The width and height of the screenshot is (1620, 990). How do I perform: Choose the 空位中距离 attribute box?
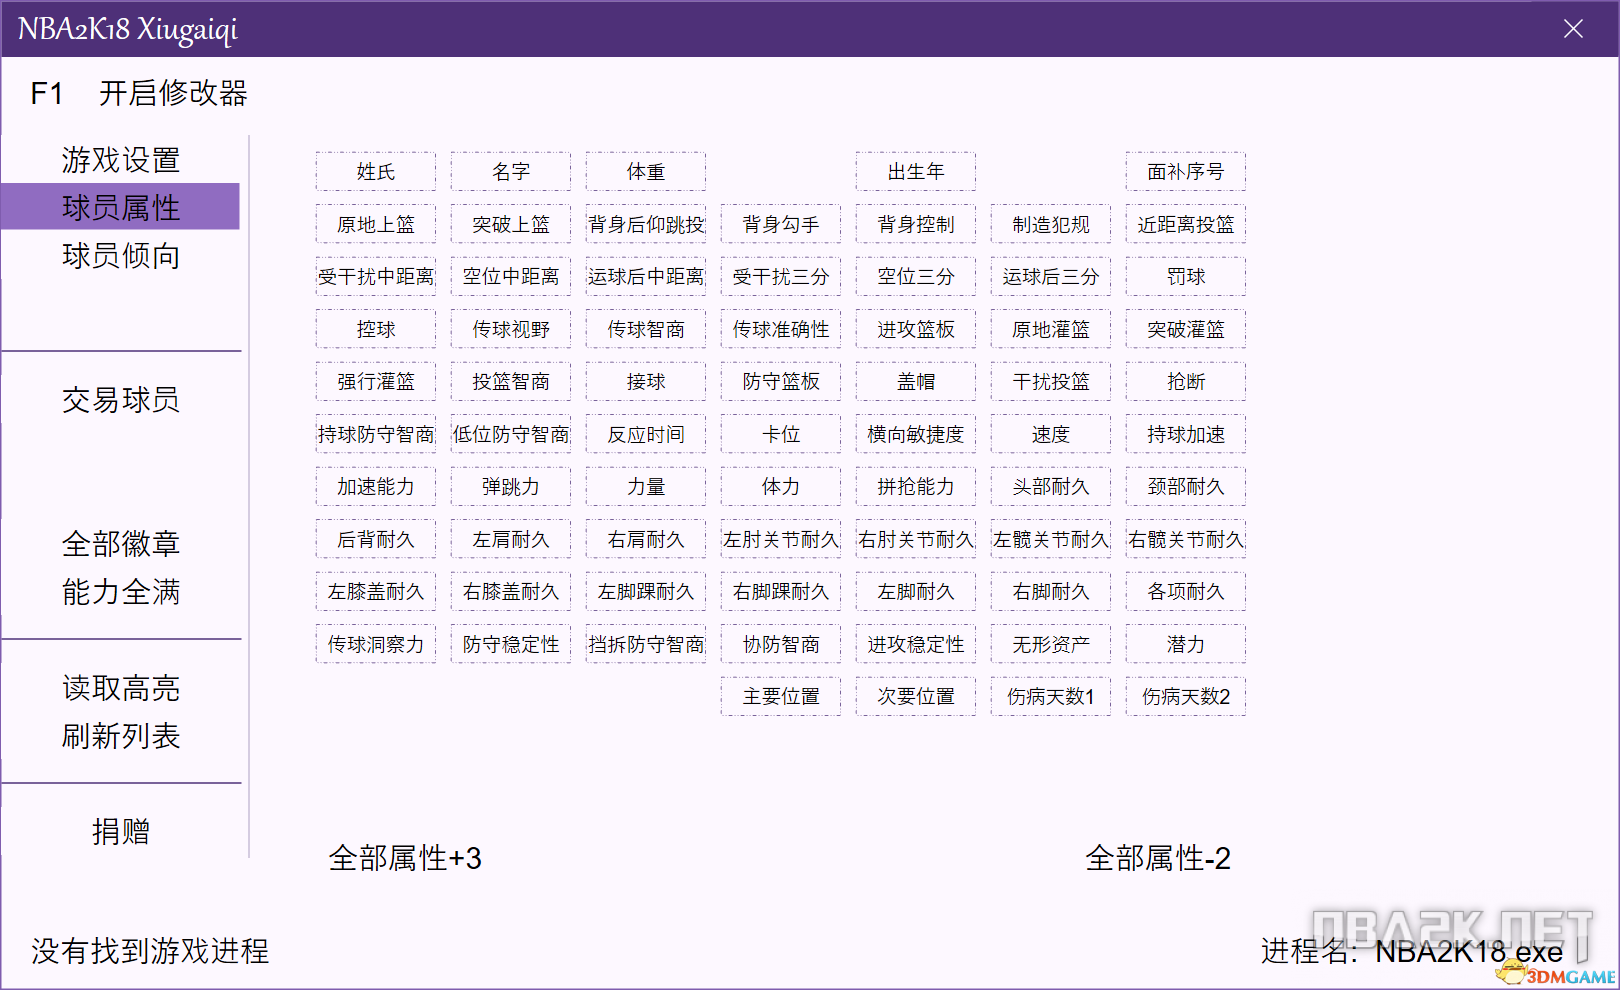[x=511, y=277]
